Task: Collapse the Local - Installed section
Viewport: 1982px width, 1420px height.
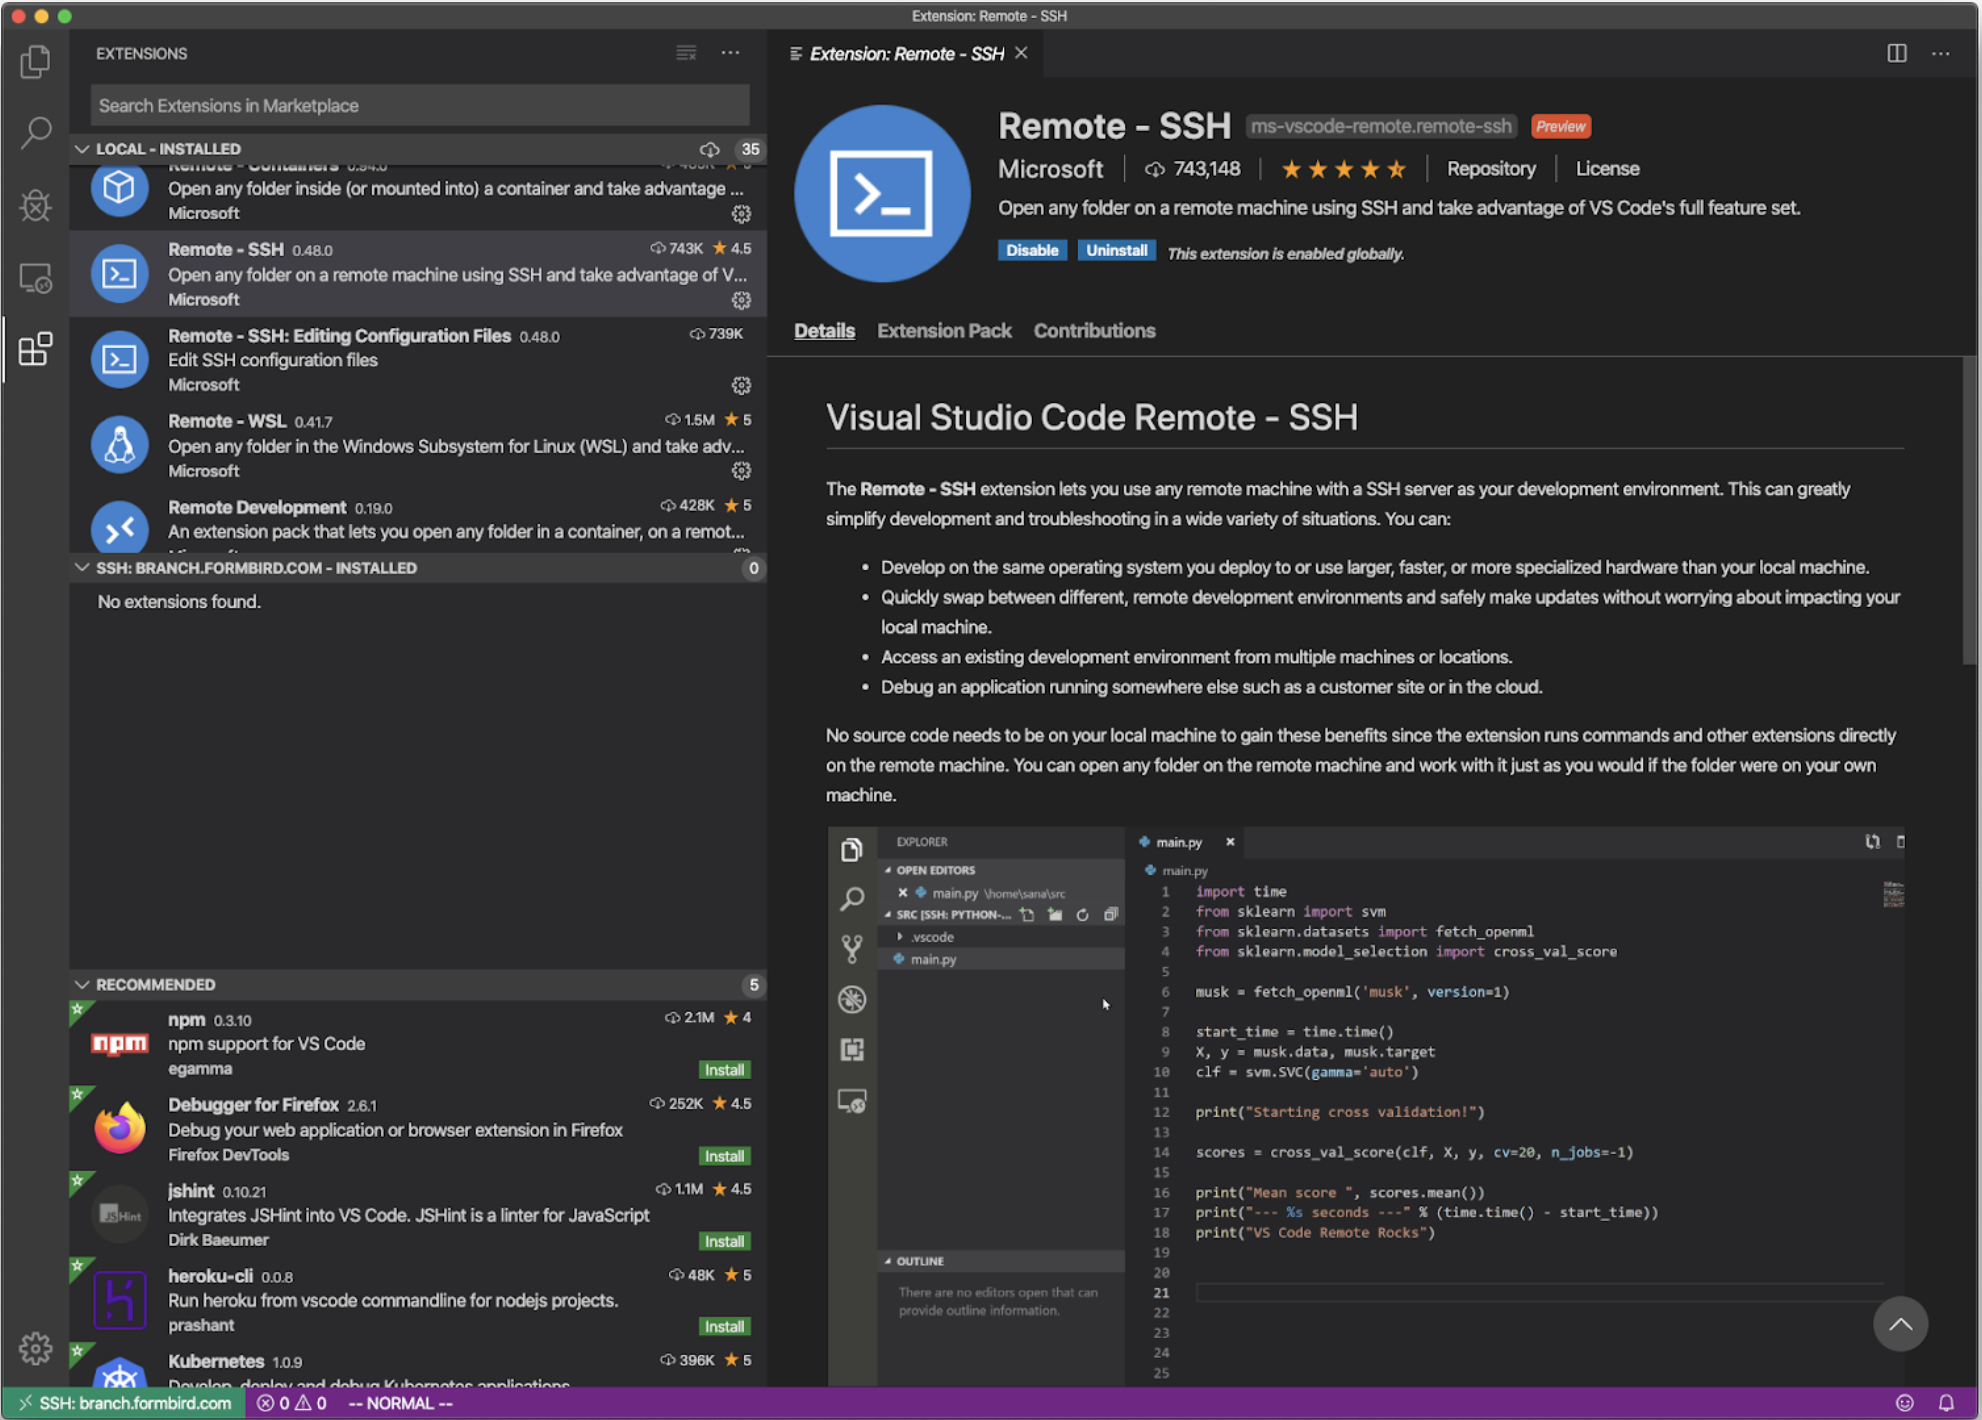Action: 82,149
